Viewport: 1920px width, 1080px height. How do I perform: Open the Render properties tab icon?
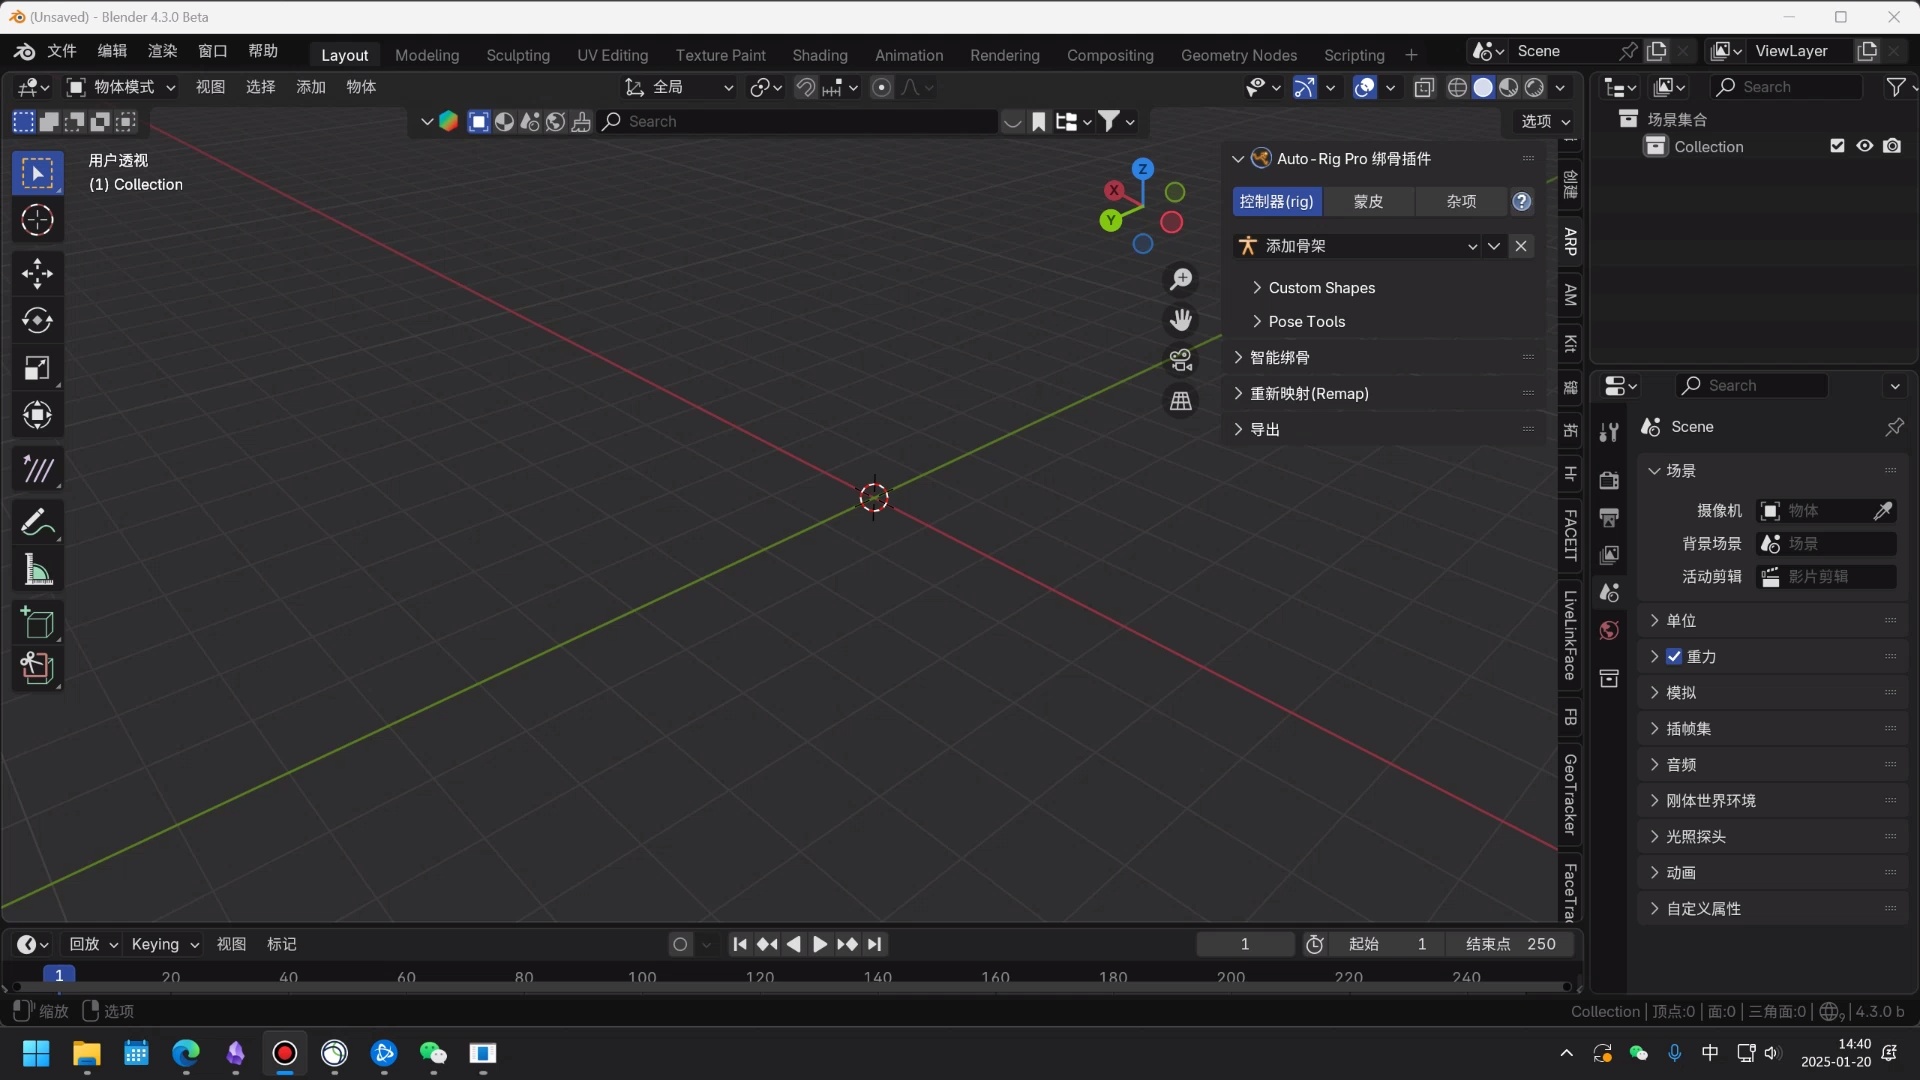tap(1609, 481)
